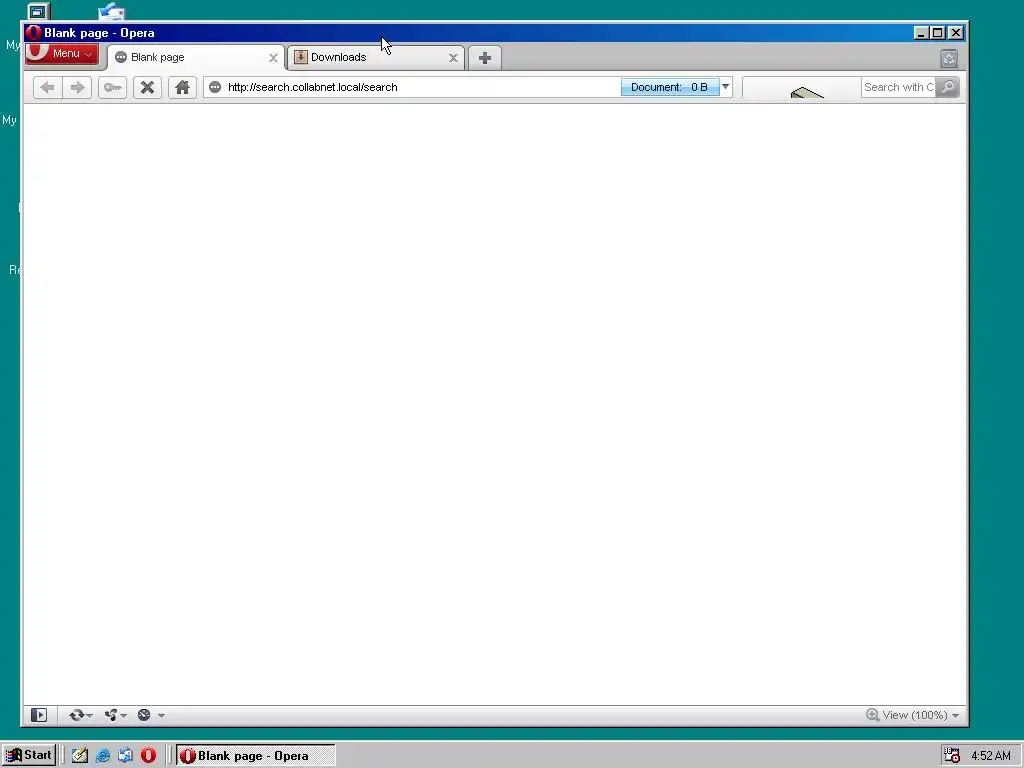Click the Opera logo in title bar

pos(33,33)
